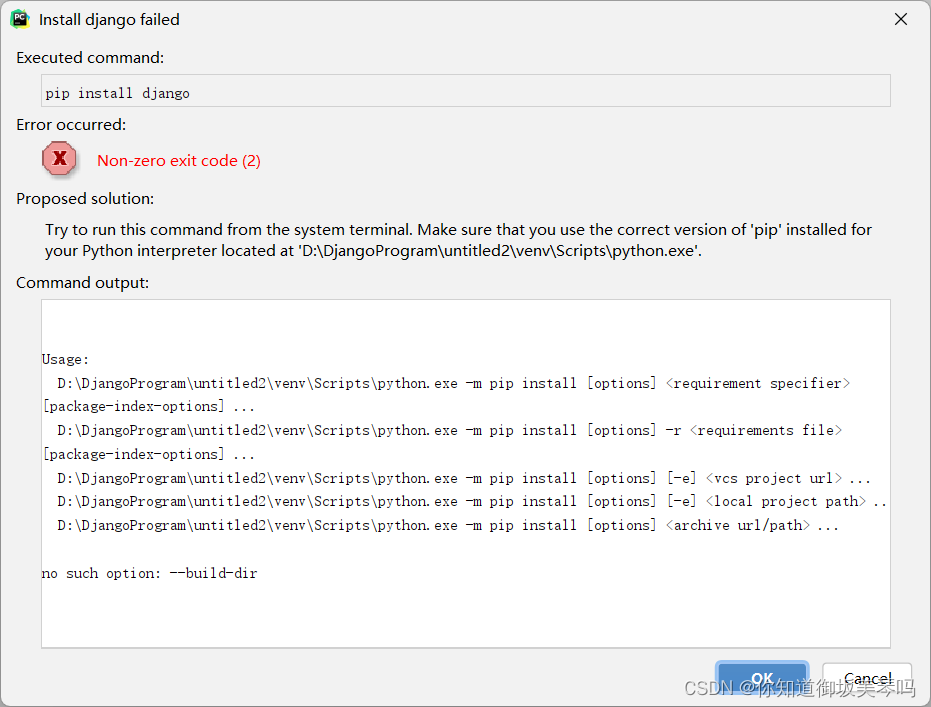Image resolution: width=931 pixels, height=707 pixels.
Task: Click the 'Error occurred:' label
Action: (71, 125)
